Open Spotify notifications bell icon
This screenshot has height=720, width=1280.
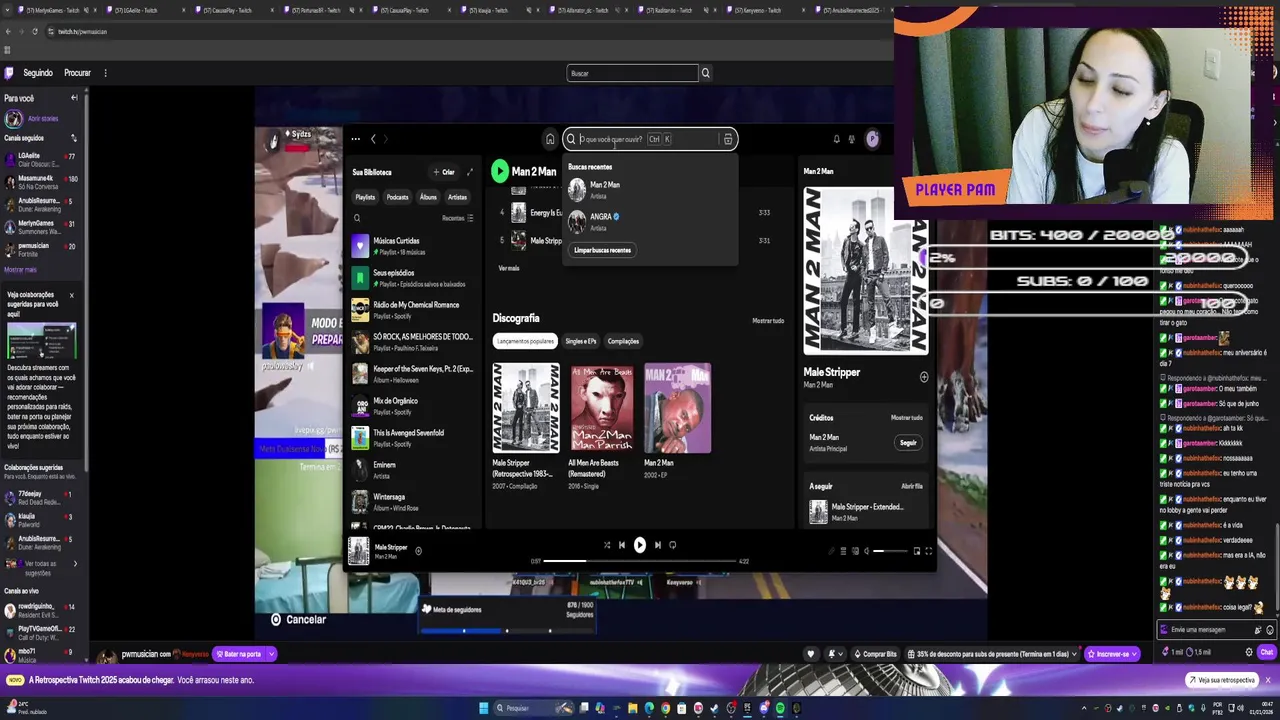pos(836,139)
